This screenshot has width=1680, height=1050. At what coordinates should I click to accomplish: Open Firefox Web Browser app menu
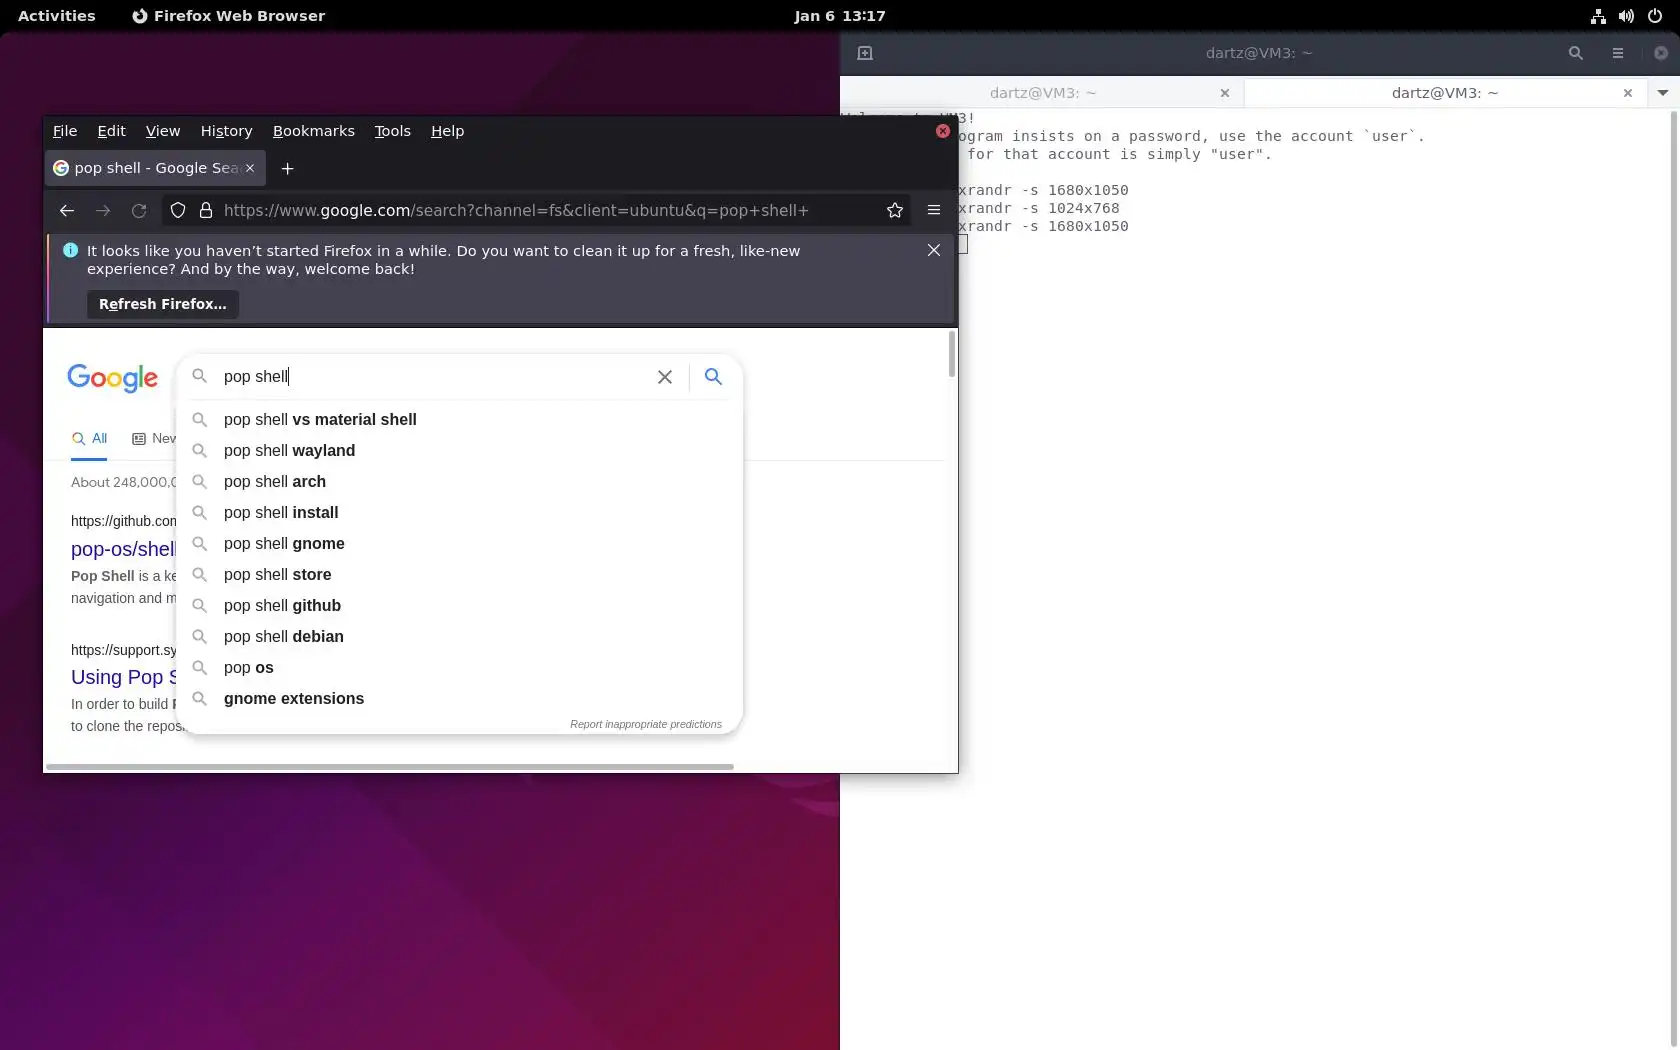point(229,16)
